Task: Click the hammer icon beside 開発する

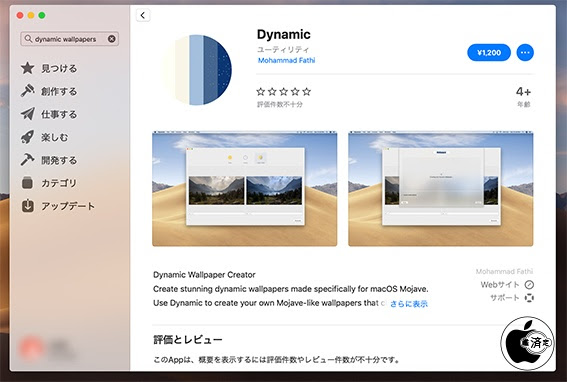Action: pyautogui.click(x=27, y=160)
